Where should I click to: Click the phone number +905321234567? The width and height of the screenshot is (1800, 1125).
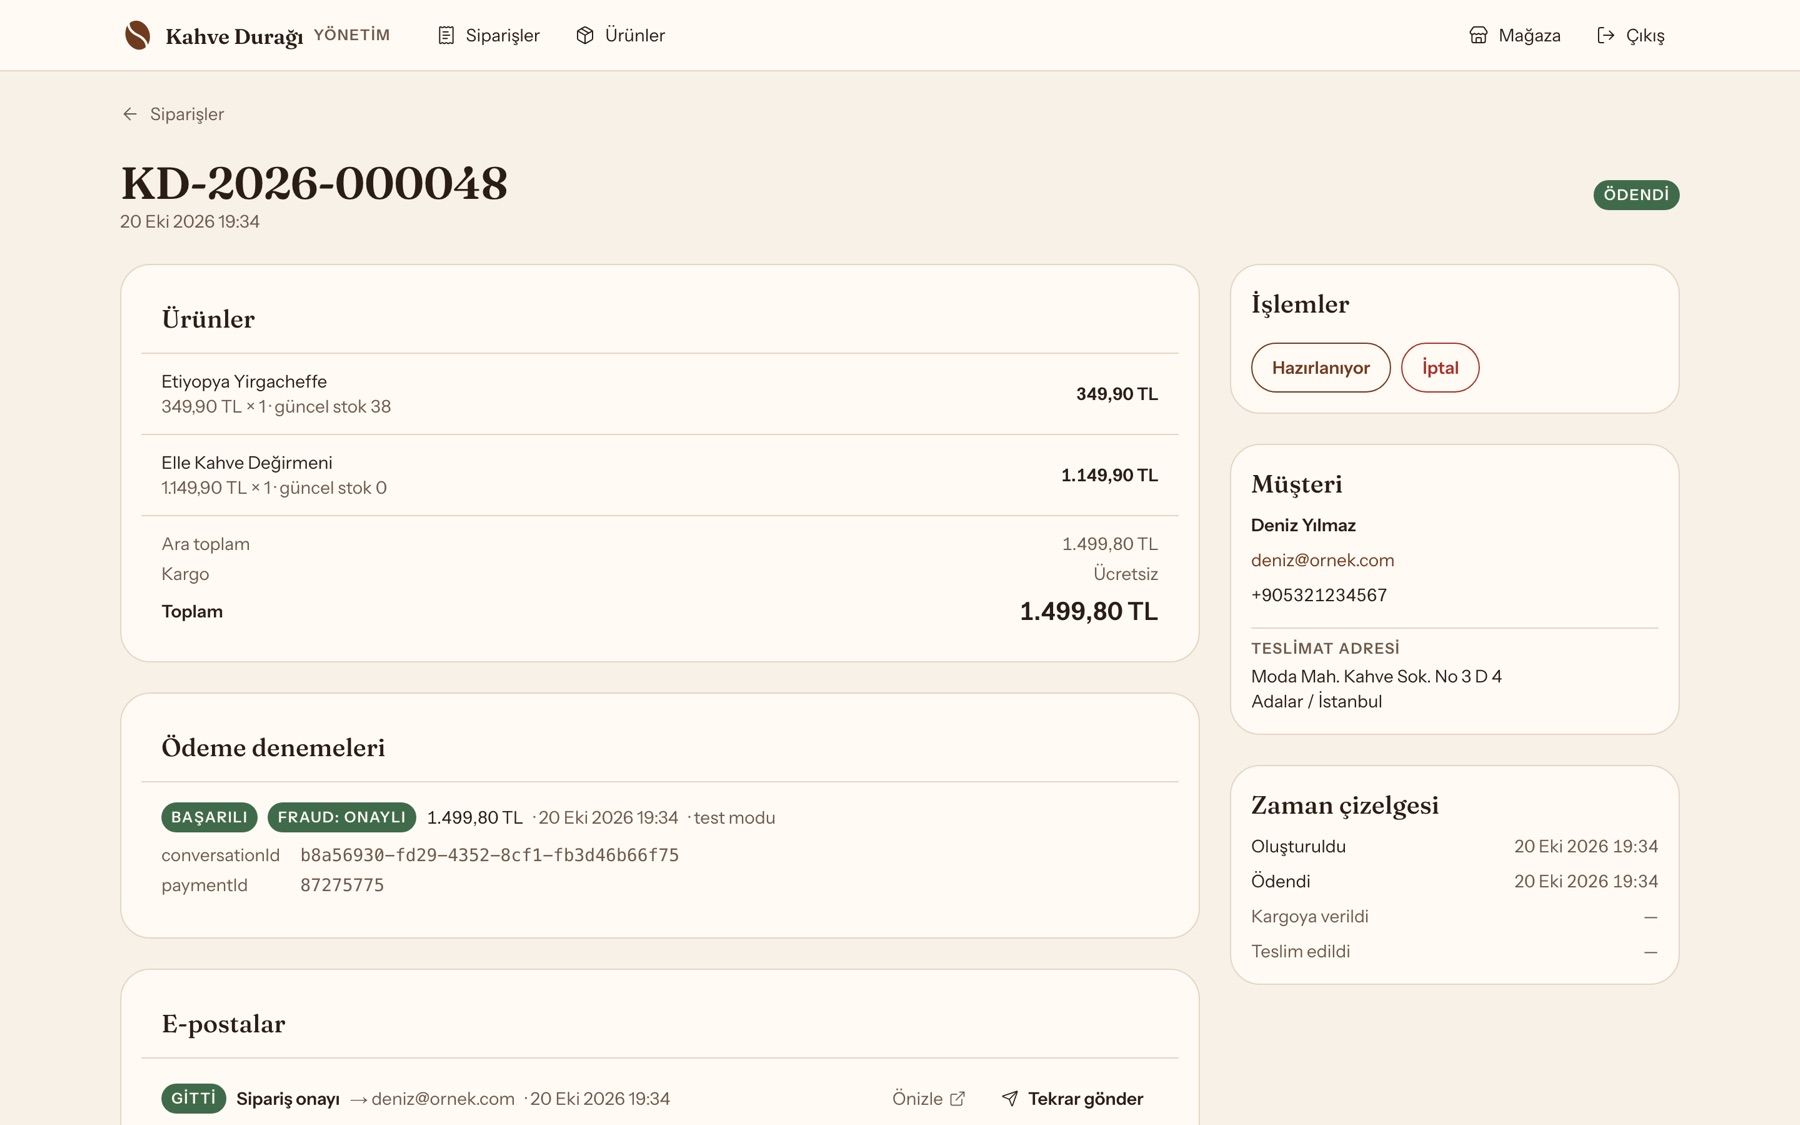pos(1319,595)
